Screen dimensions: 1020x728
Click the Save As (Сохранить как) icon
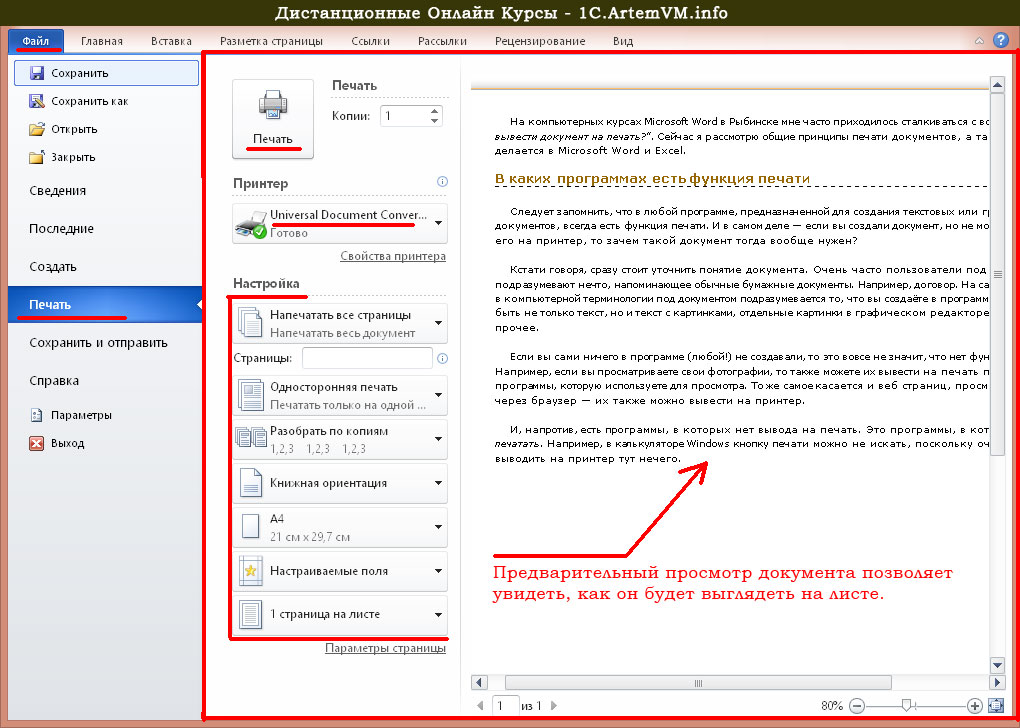pyautogui.click(x=37, y=101)
